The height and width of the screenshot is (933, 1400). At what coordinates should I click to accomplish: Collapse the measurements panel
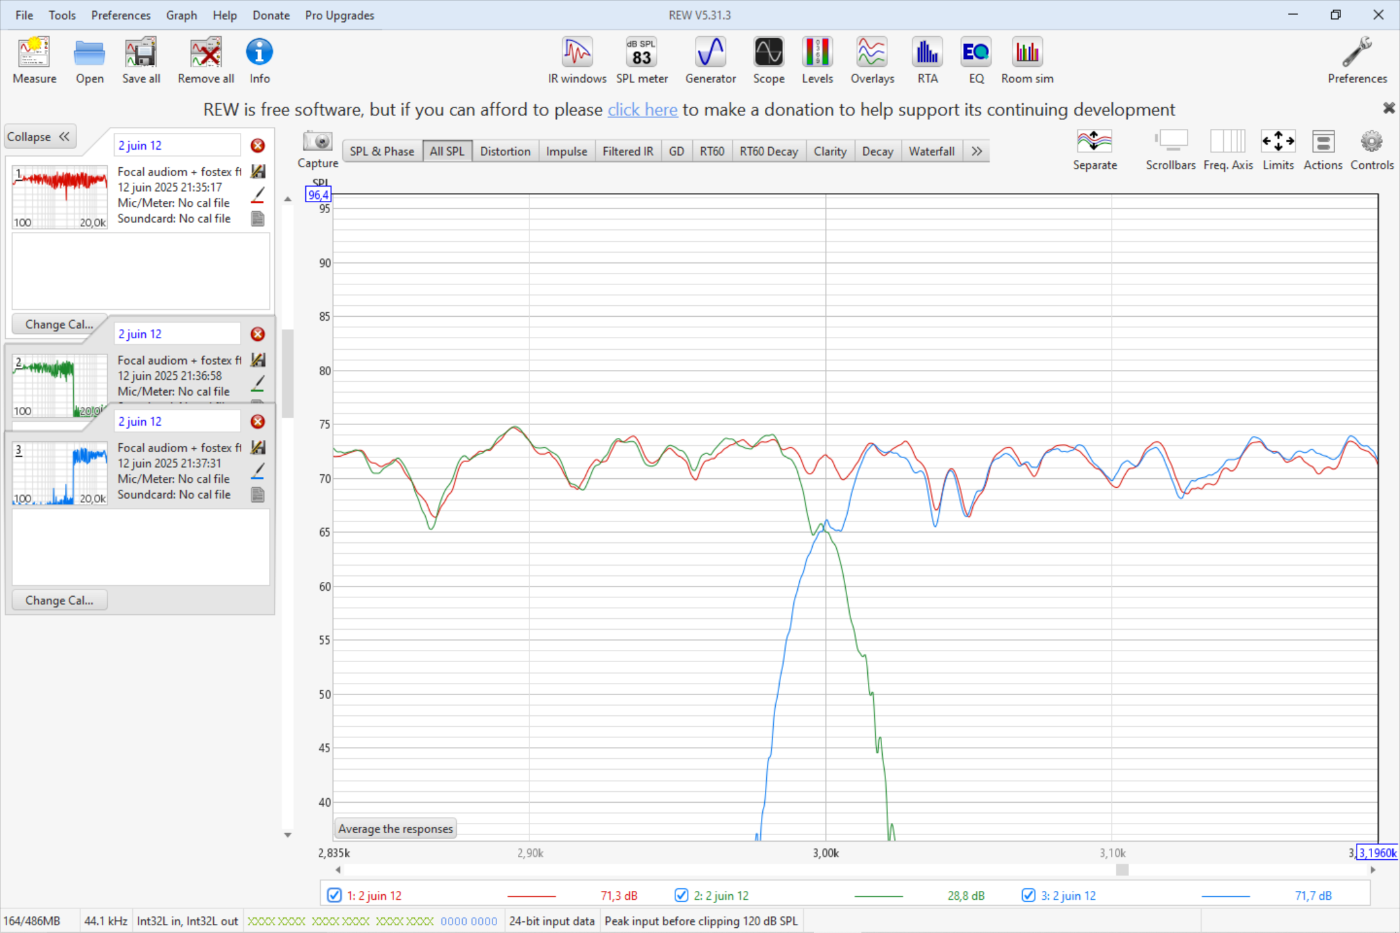click(x=40, y=137)
